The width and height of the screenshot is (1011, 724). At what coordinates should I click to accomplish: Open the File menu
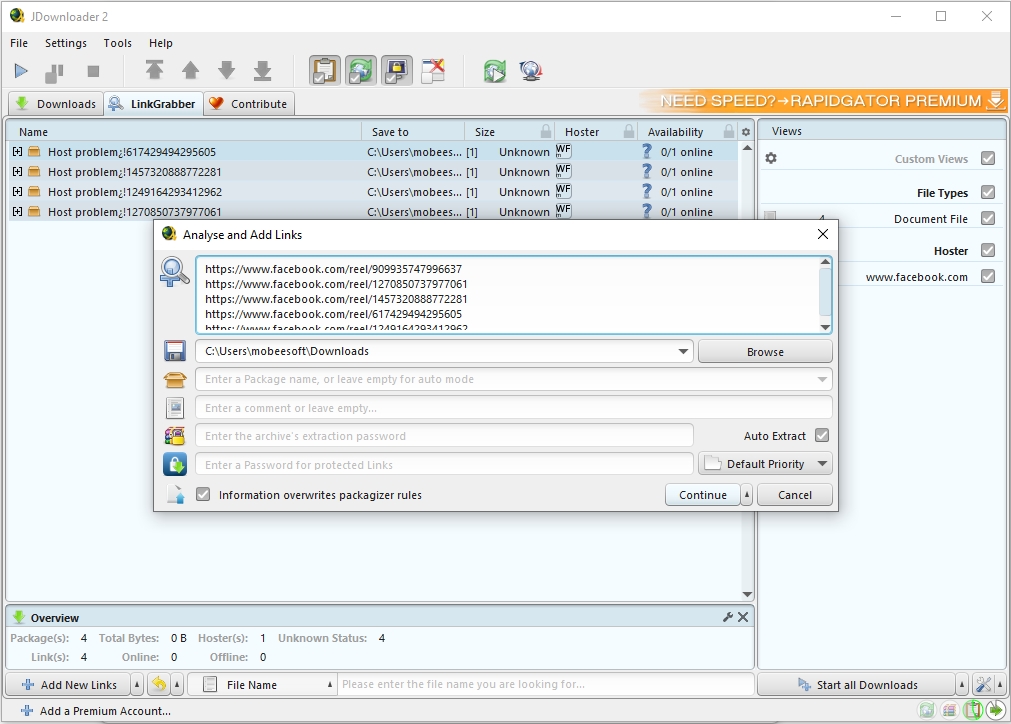(x=19, y=43)
